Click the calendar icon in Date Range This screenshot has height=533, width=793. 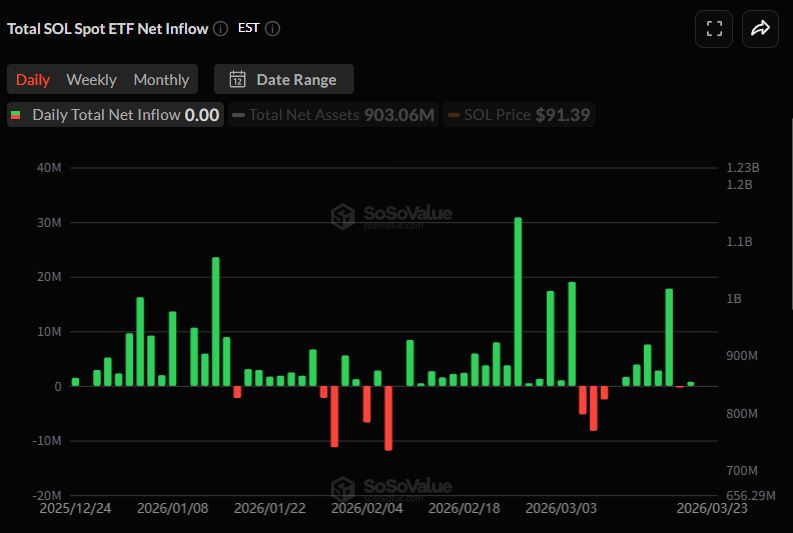[238, 80]
